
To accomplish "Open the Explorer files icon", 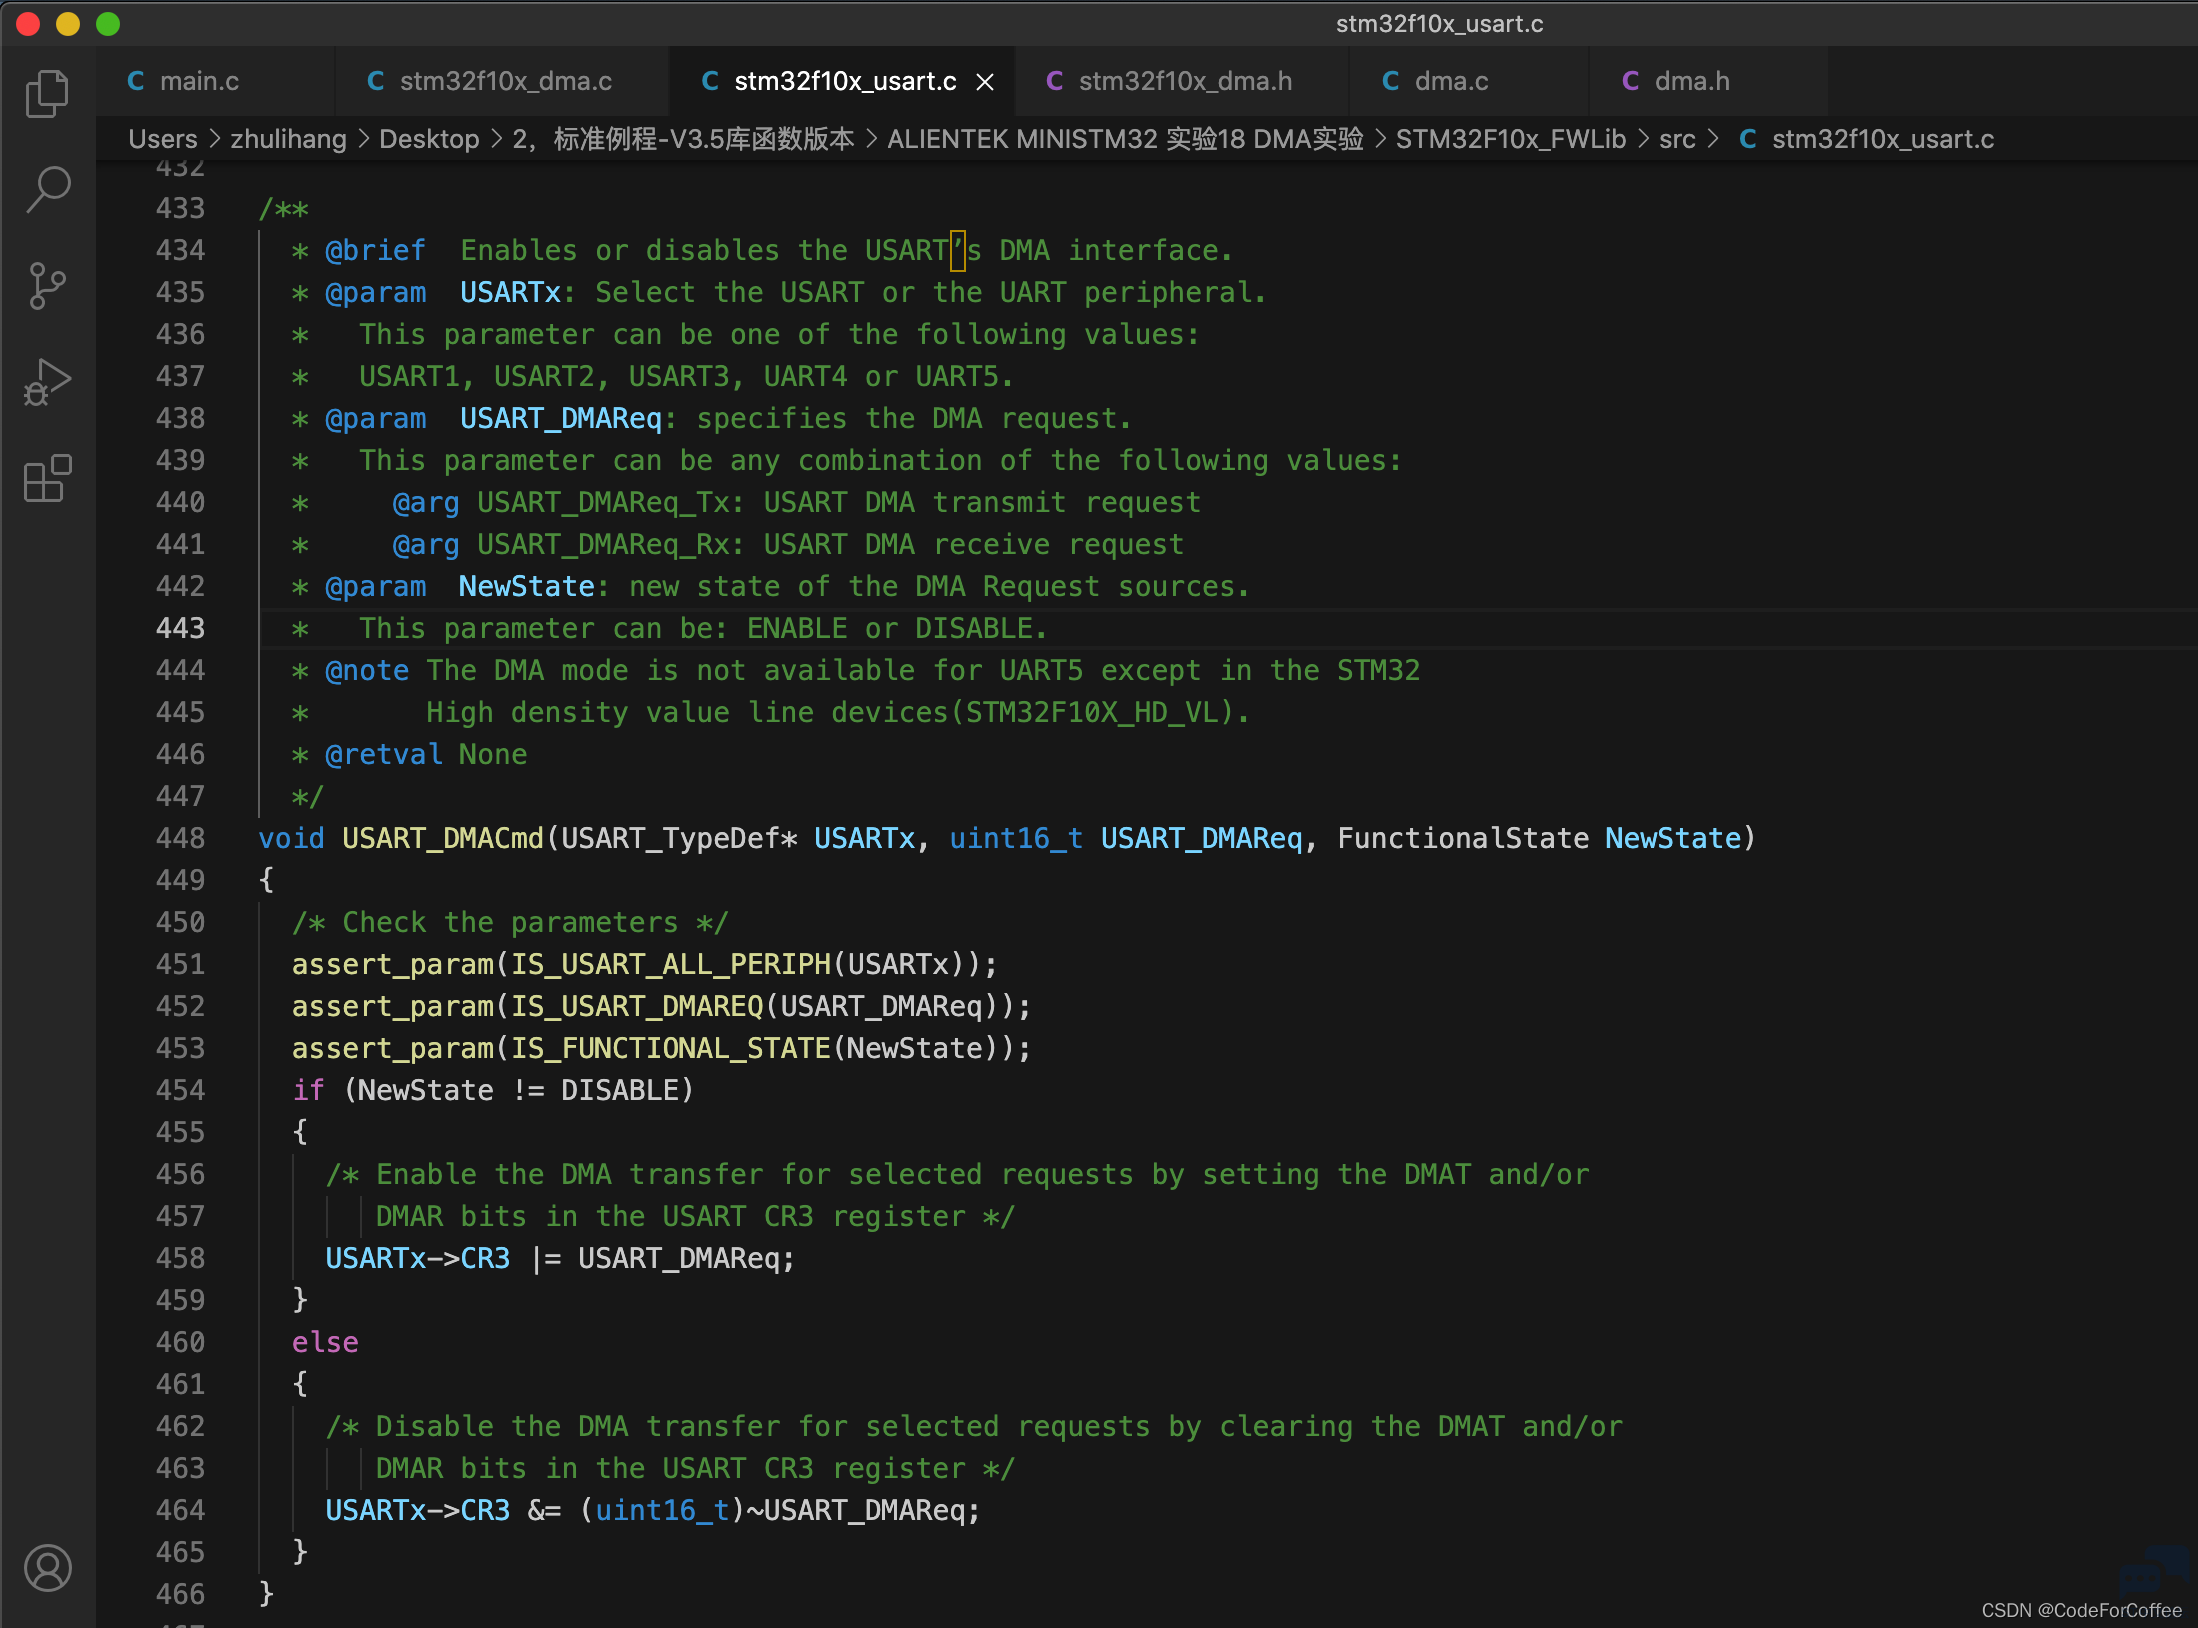I will coord(47,94).
